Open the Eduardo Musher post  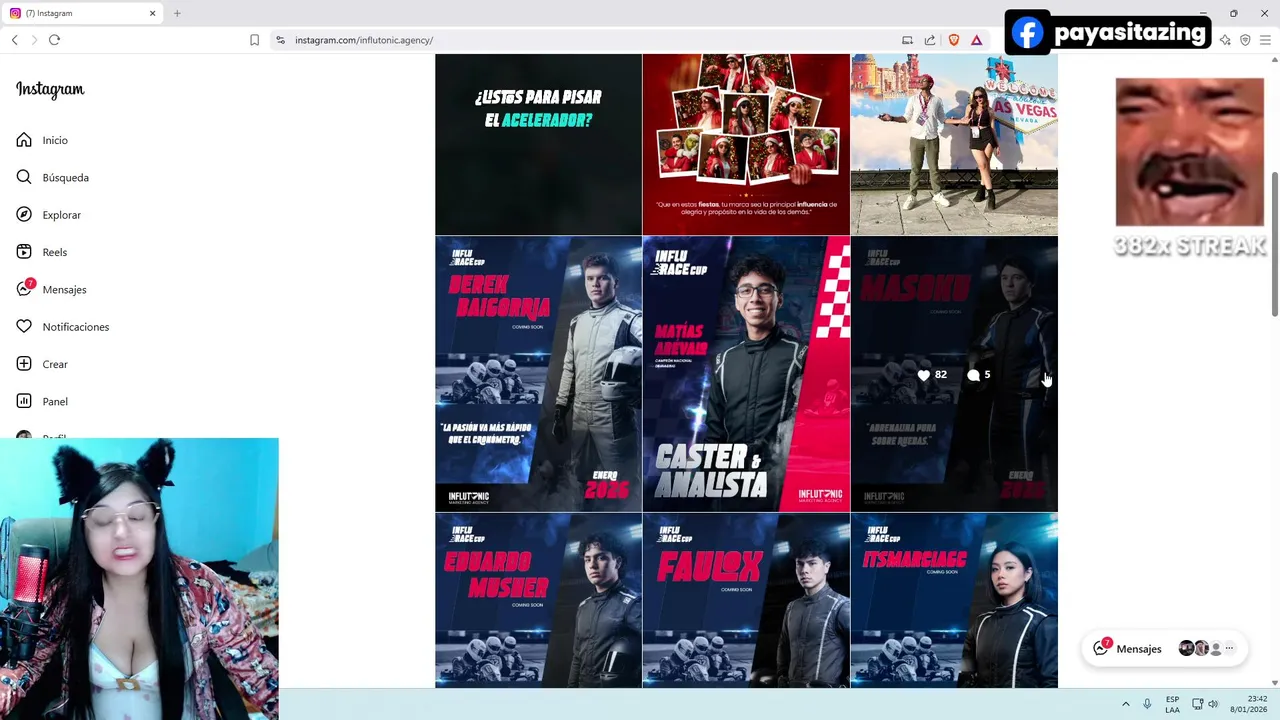538,601
